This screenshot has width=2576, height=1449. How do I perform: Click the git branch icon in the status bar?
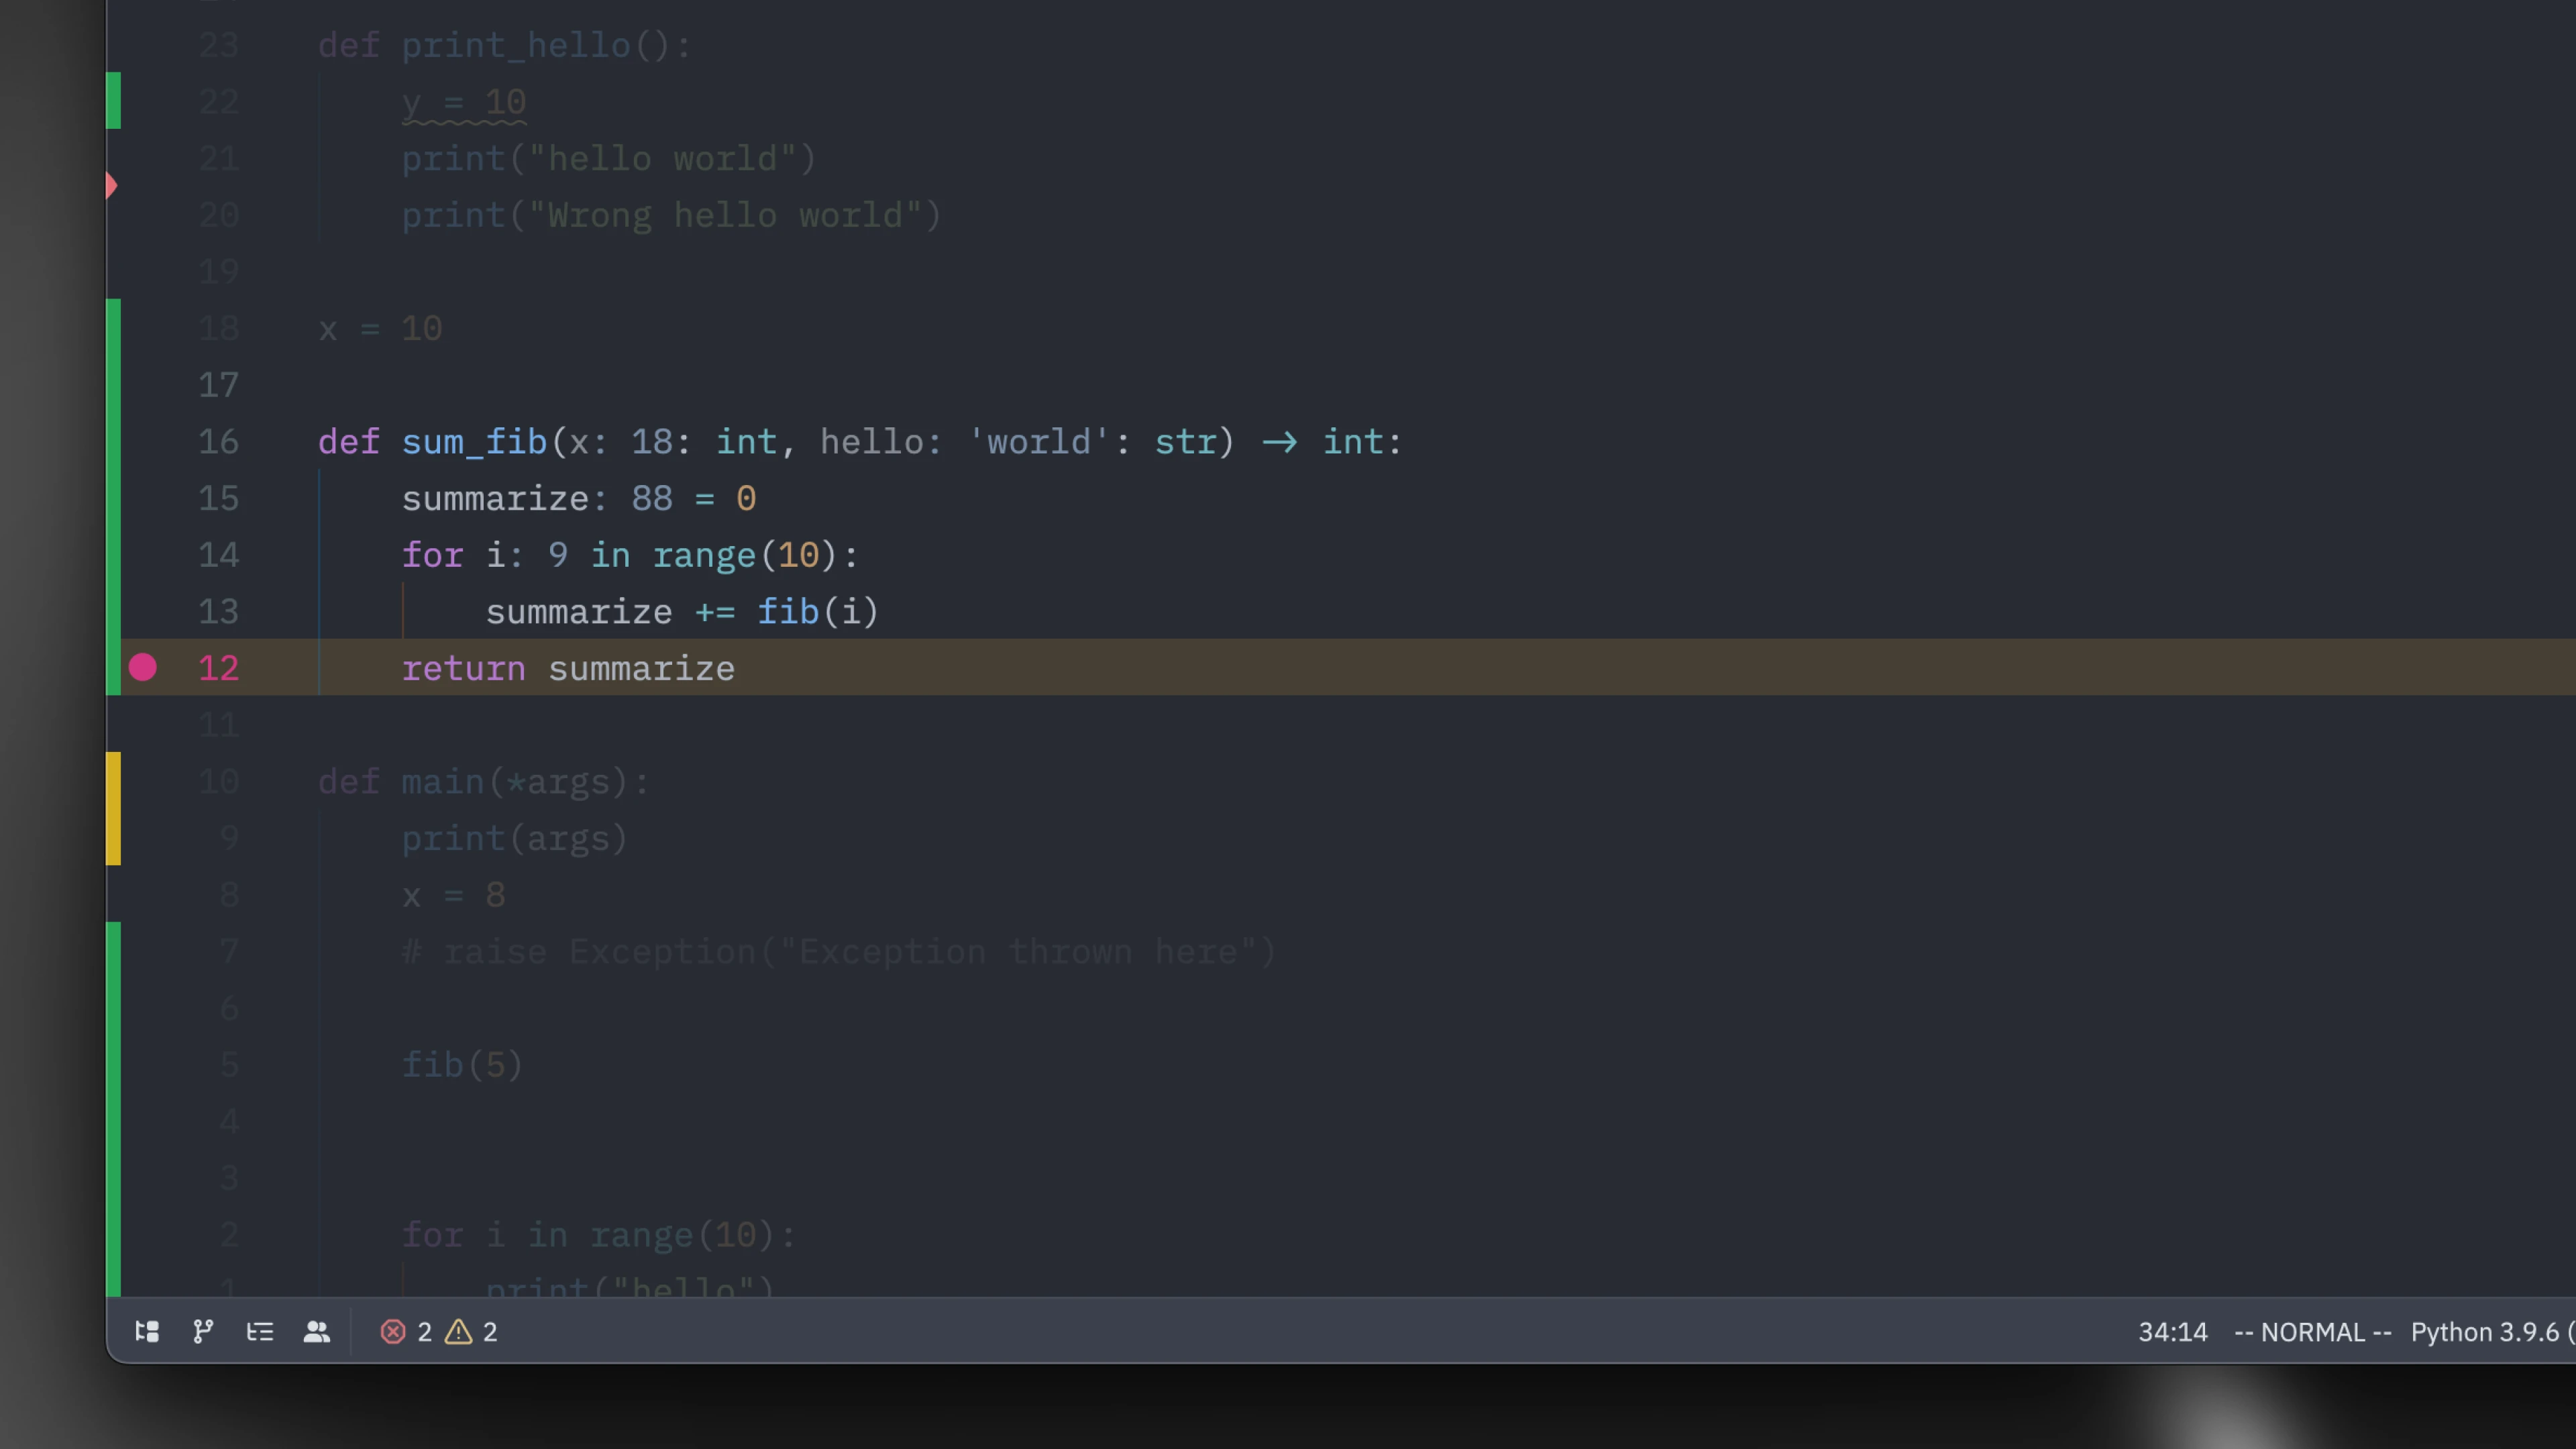click(x=203, y=1331)
